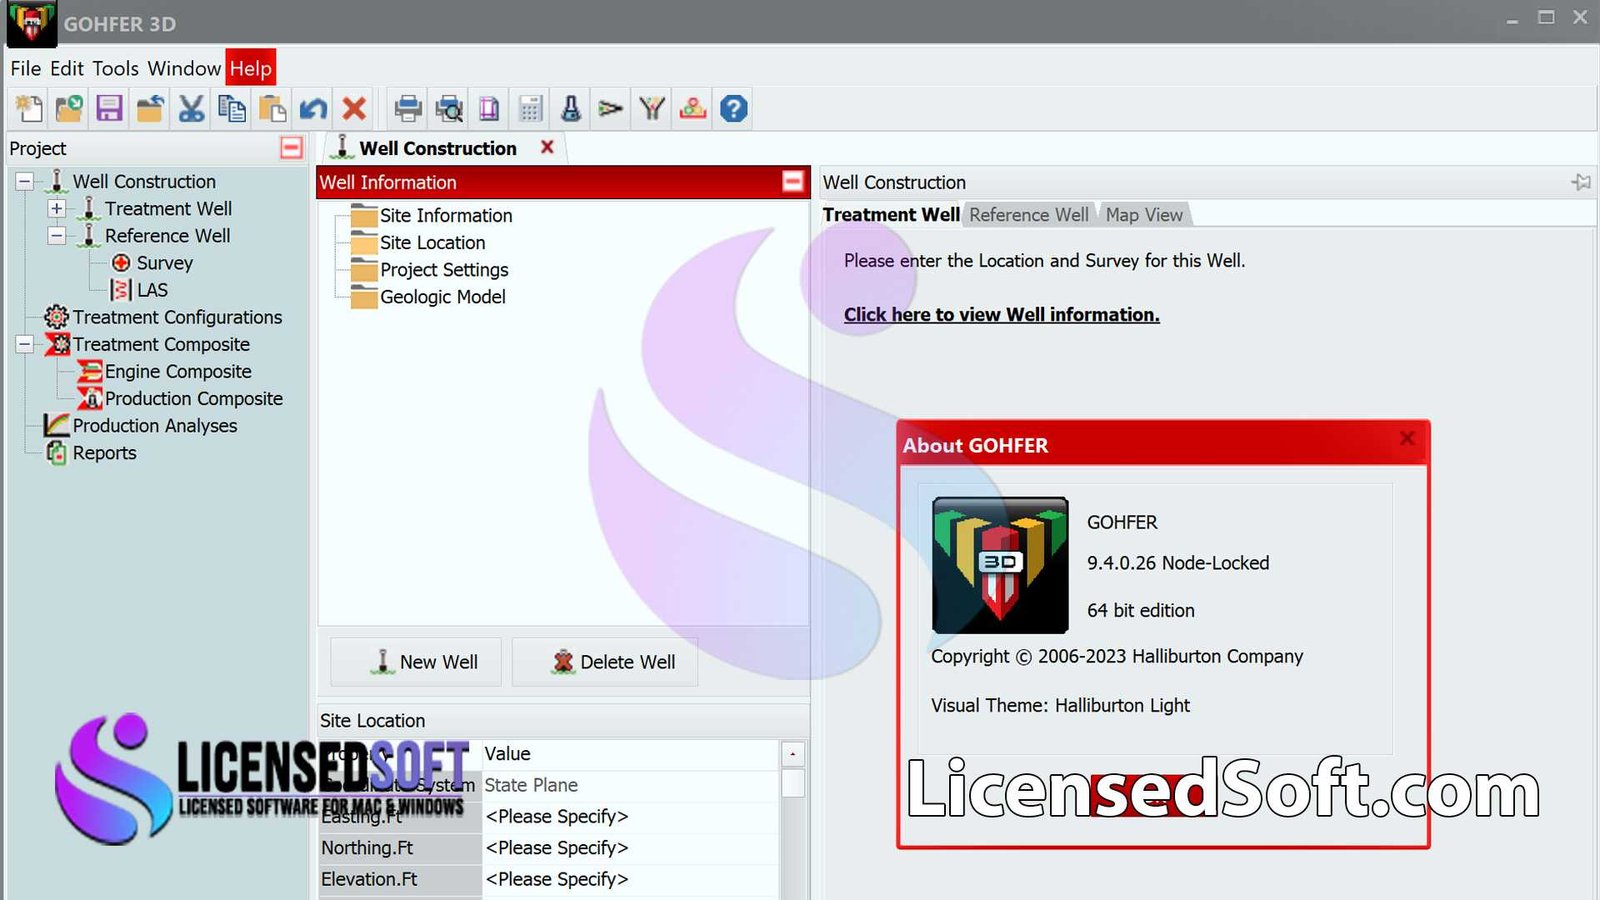Open print preview icon
This screenshot has height=900, width=1600.
(x=449, y=108)
